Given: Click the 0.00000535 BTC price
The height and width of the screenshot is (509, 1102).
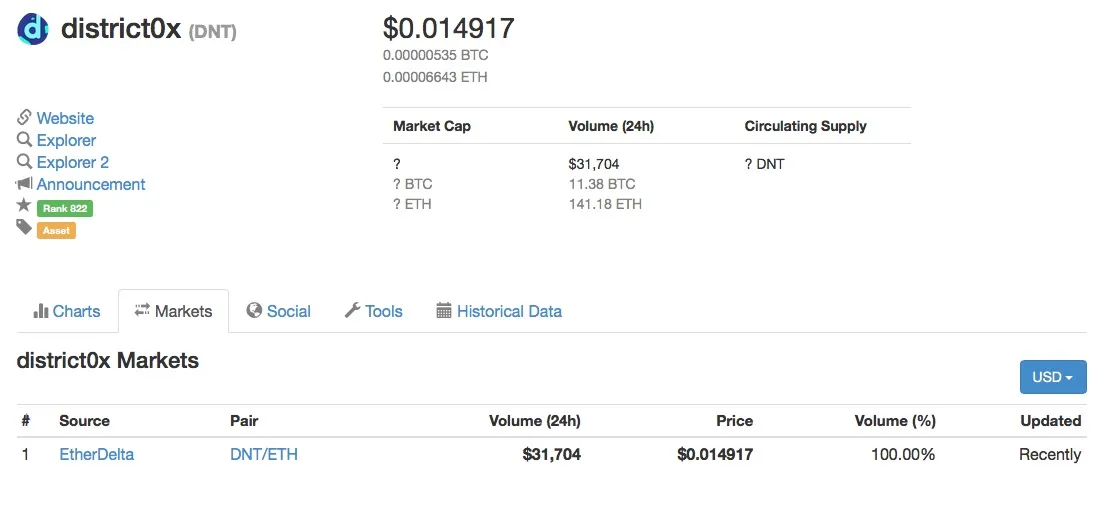Looking at the screenshot, I should tap(436, 55).
